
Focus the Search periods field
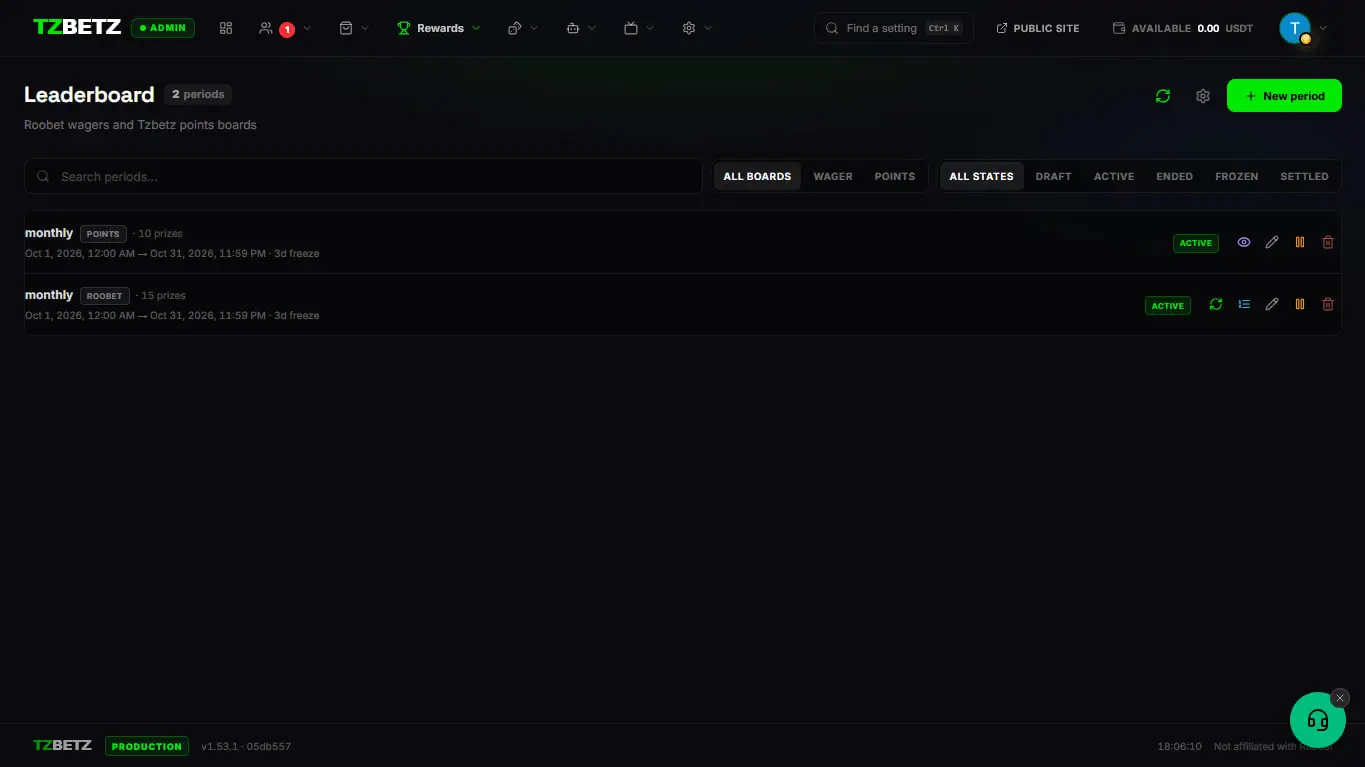363,176
